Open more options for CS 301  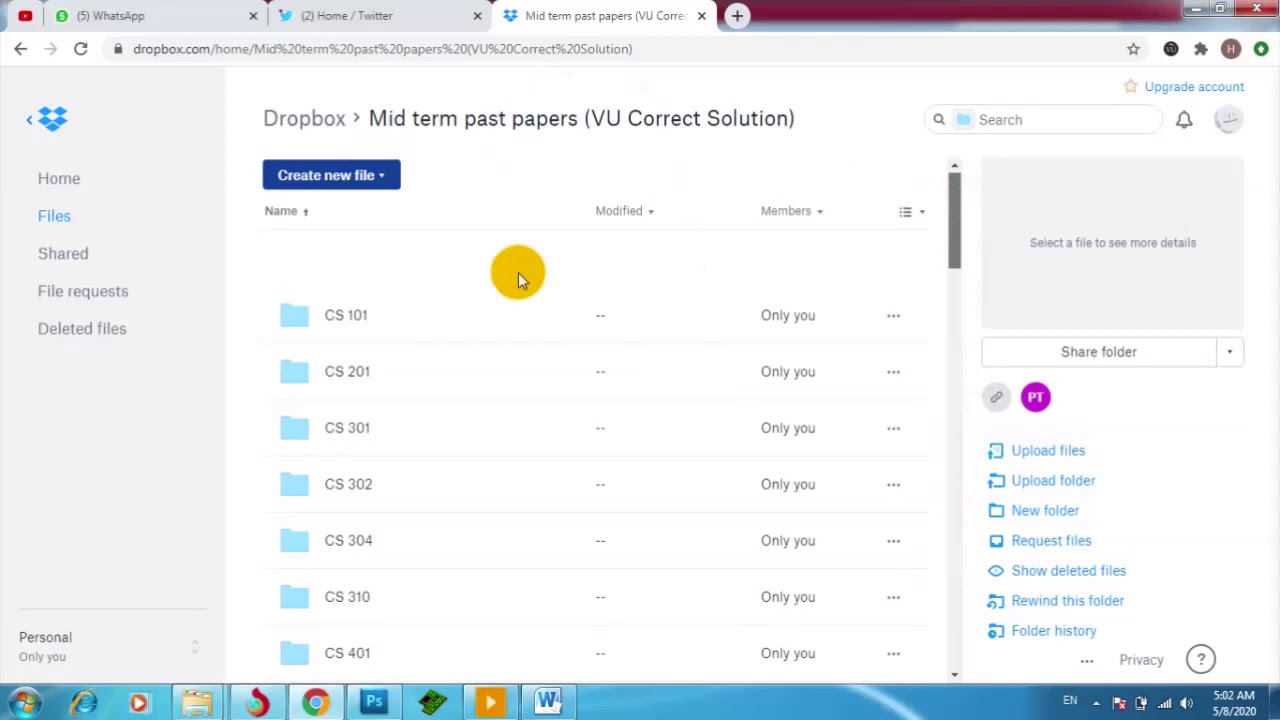coord(893,428)
